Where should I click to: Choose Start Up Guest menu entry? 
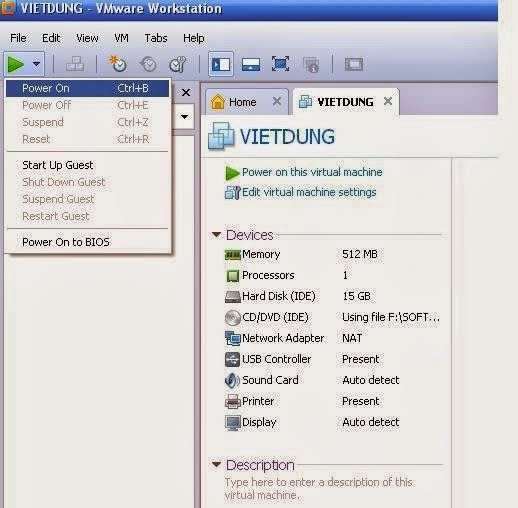click(87, 165)
